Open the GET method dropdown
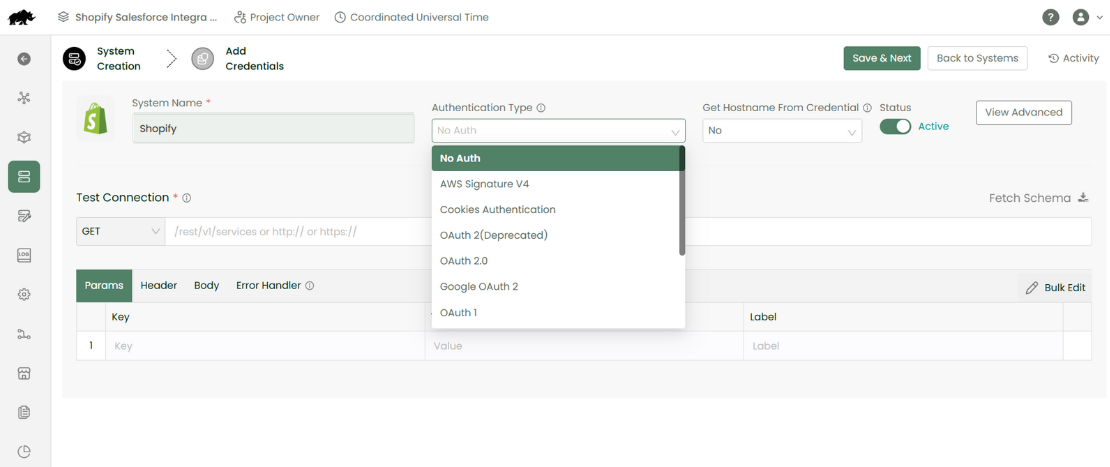Viewport: 1110px width, 467px height. tap(120, 231)
